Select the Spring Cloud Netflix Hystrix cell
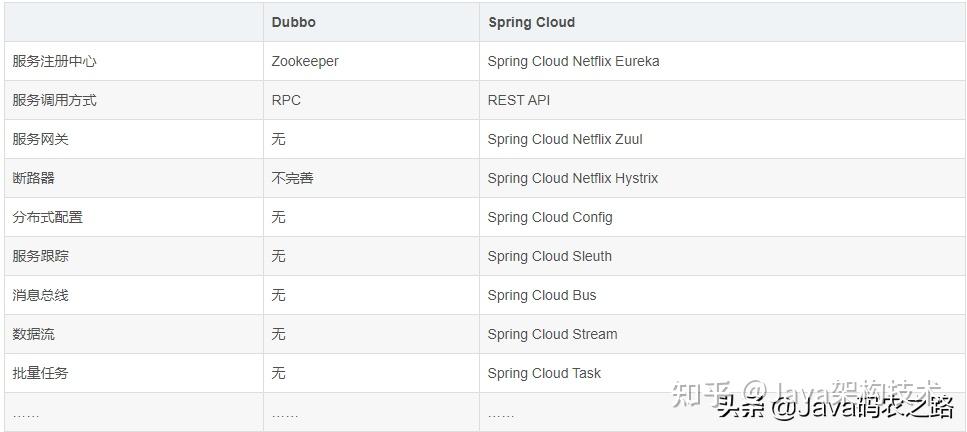Image resolution: width=967 pixels, height=432 pixels. click(x=573, y=178)
